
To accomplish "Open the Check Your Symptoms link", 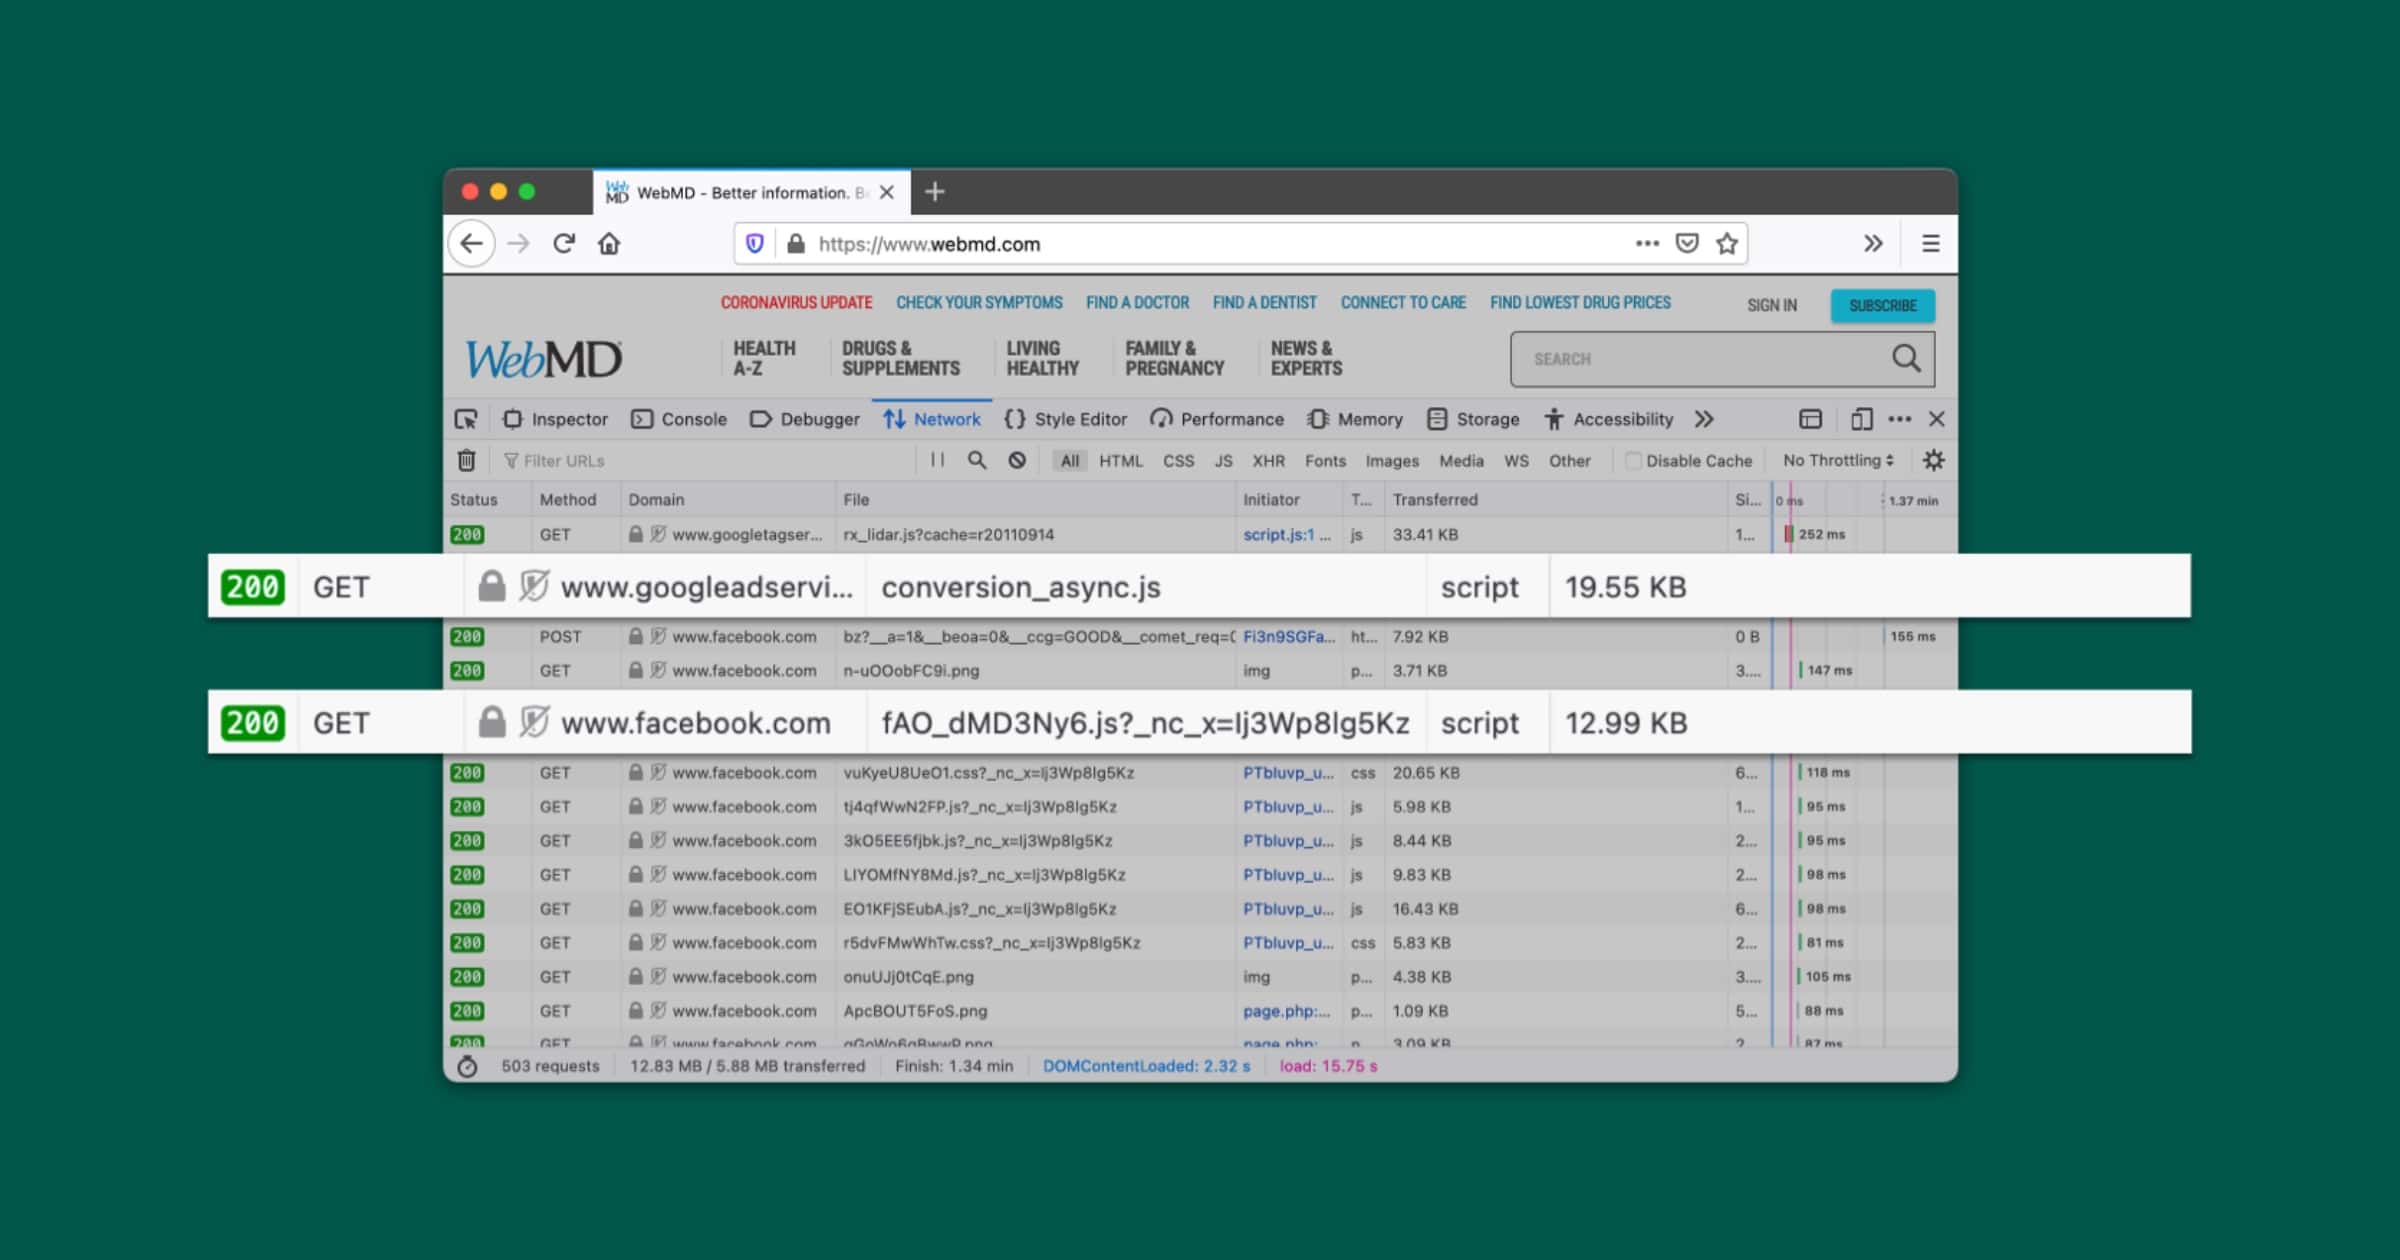I will (979, 303).
